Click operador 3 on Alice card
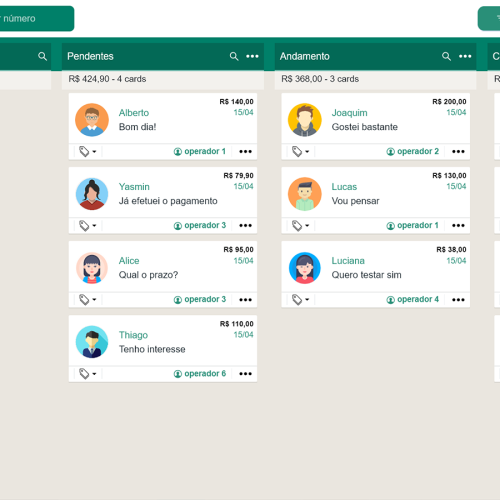This screenshot has height=500, width=500. (200, 299)
